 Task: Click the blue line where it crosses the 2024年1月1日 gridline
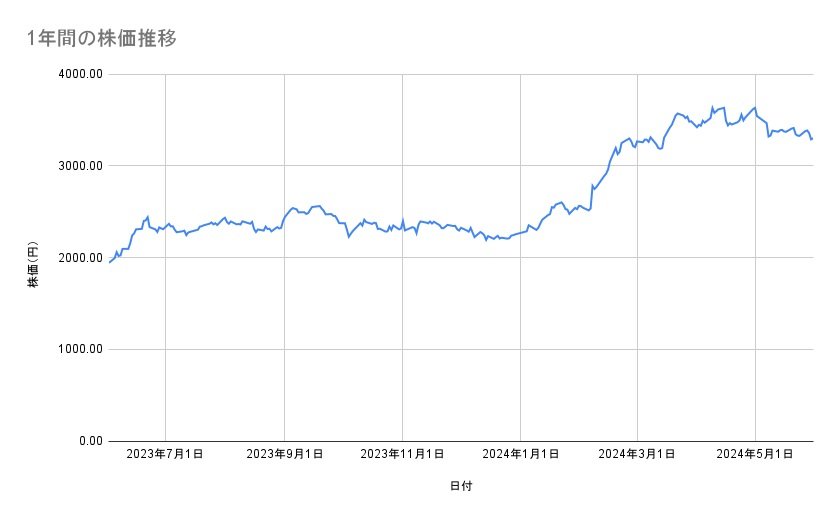[x=520, y=233]
